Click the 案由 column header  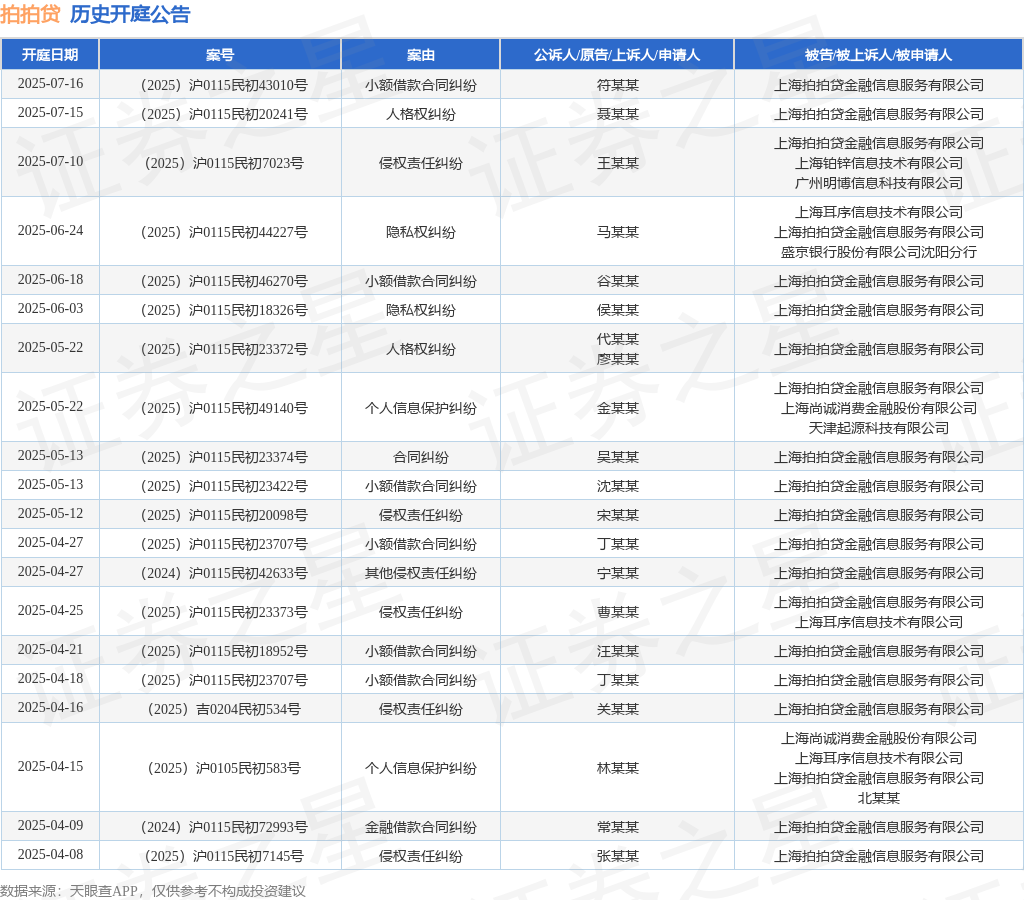coord(421,55)
